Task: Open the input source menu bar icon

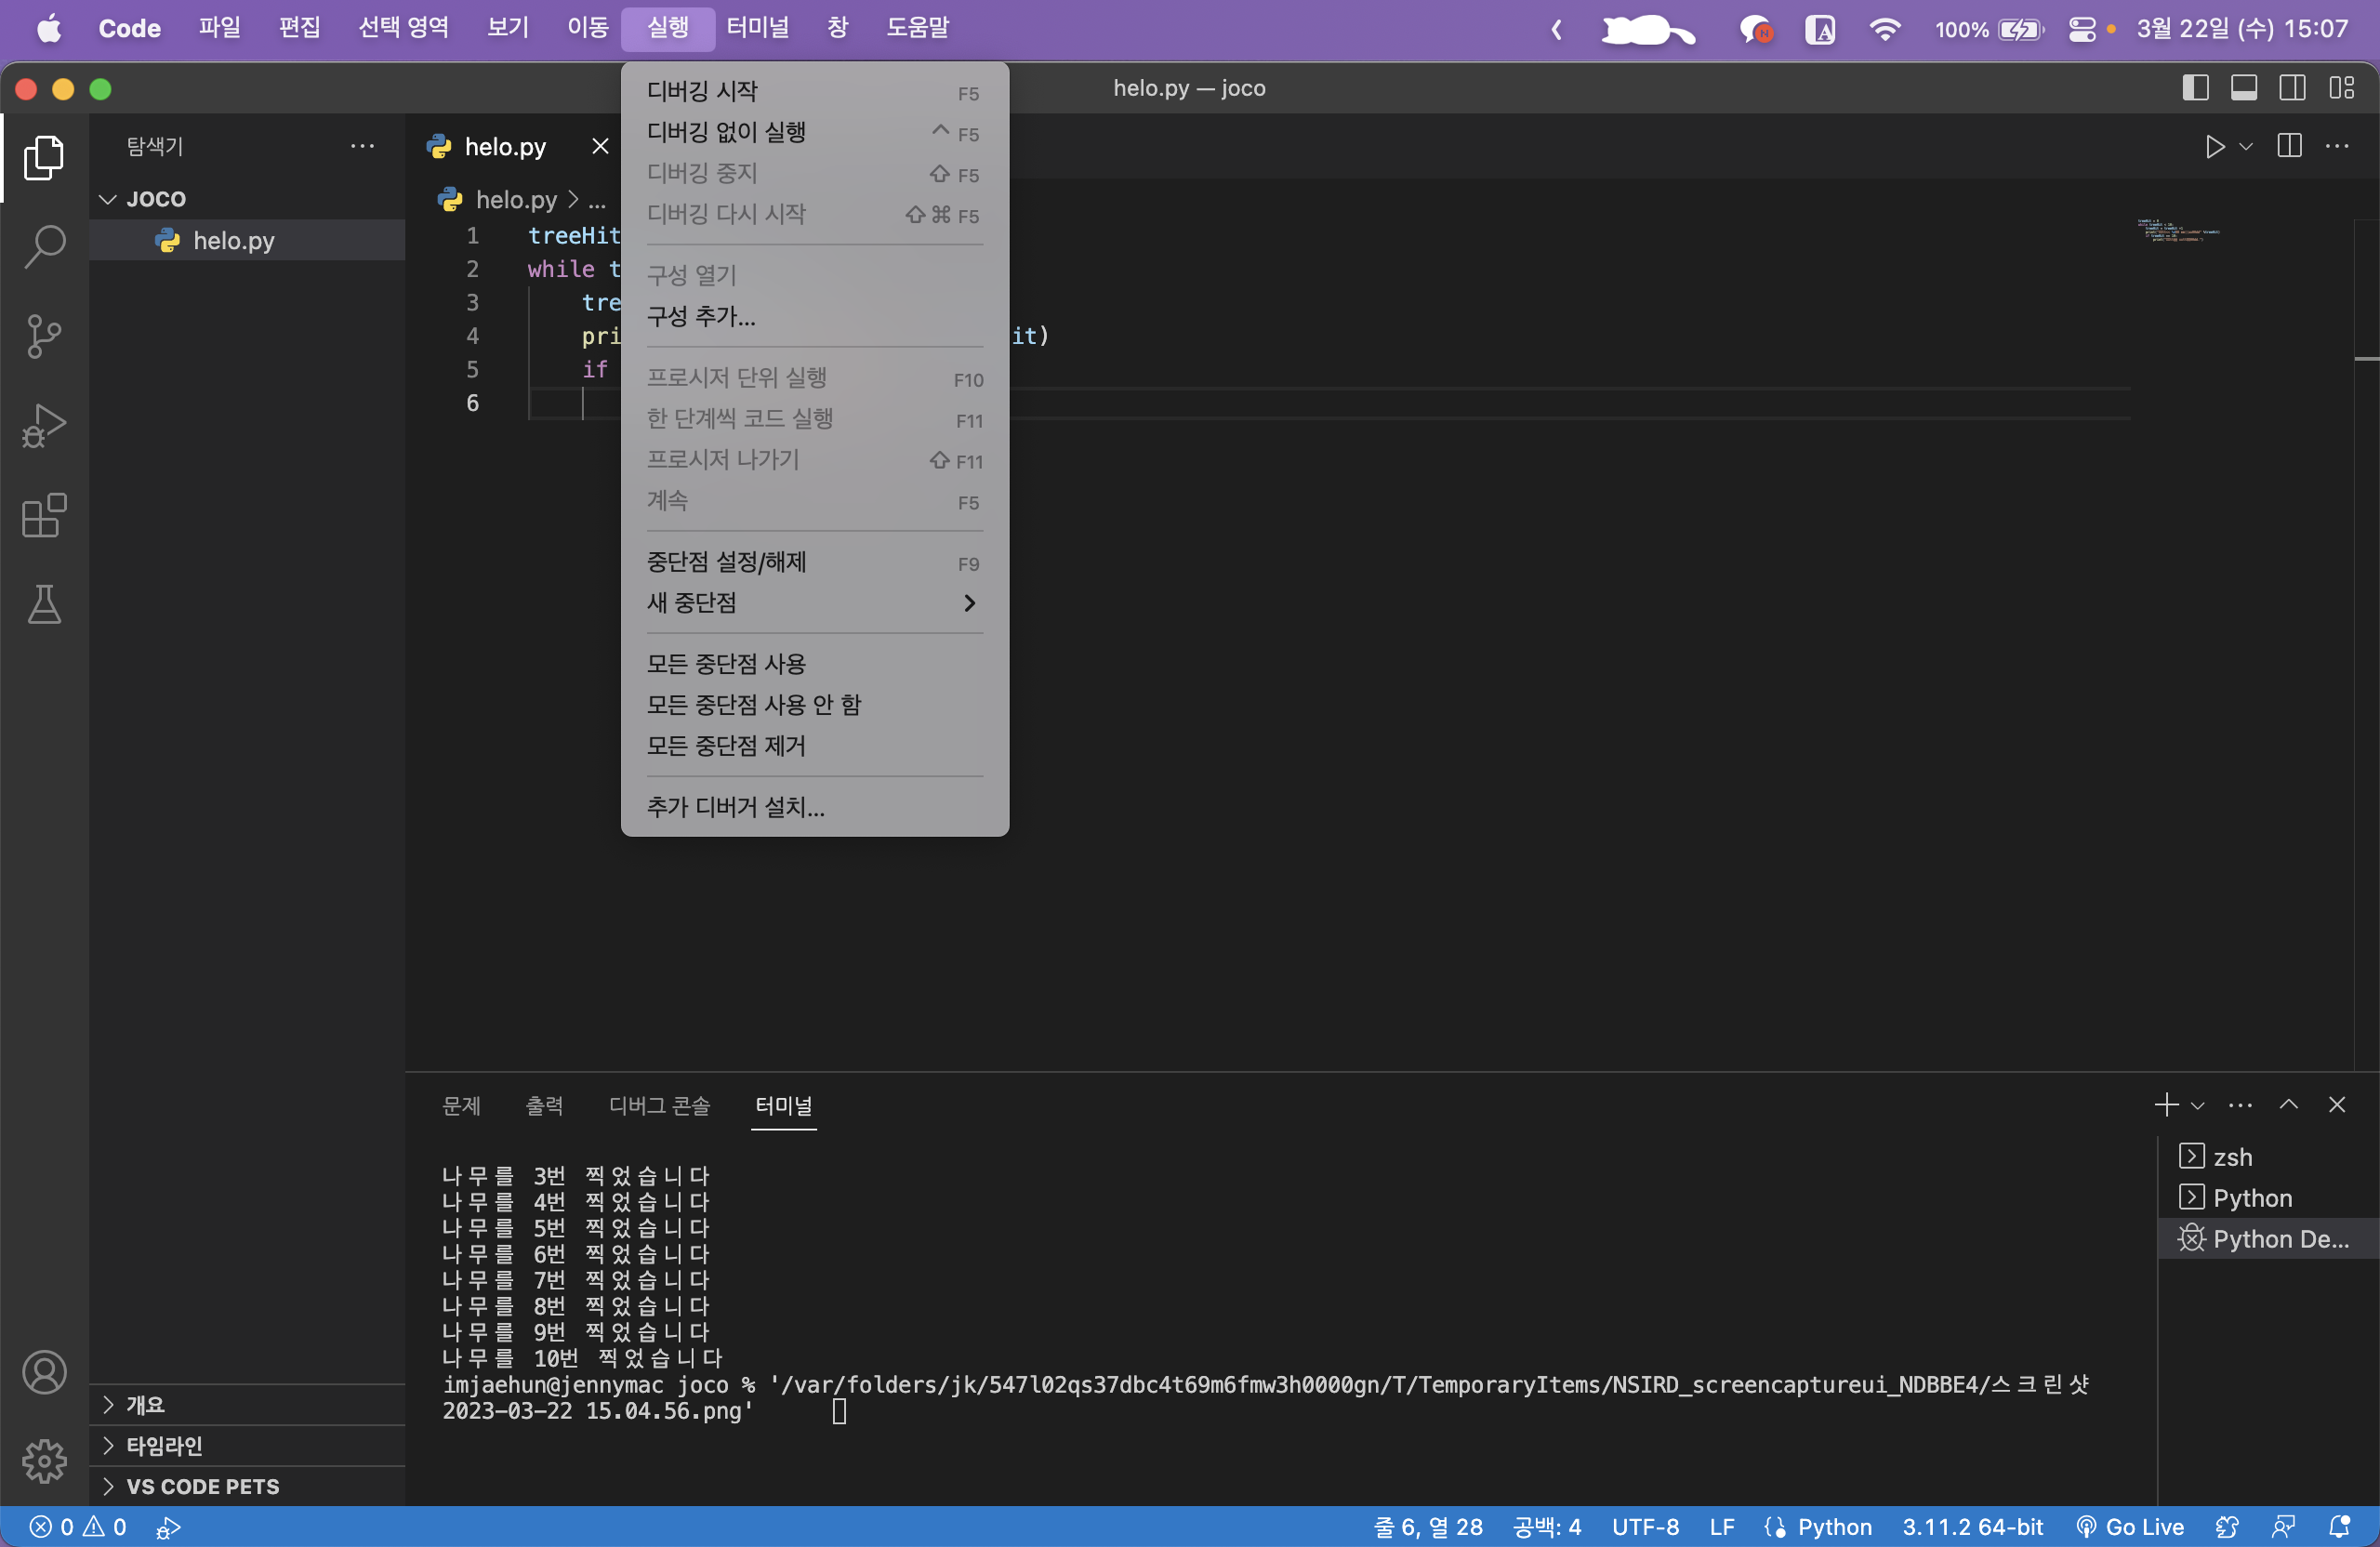Action: [1820, 29]
